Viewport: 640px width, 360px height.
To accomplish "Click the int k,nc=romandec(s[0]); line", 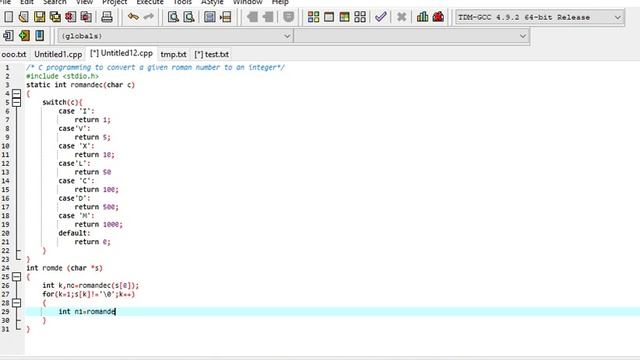I will point(91,286).
